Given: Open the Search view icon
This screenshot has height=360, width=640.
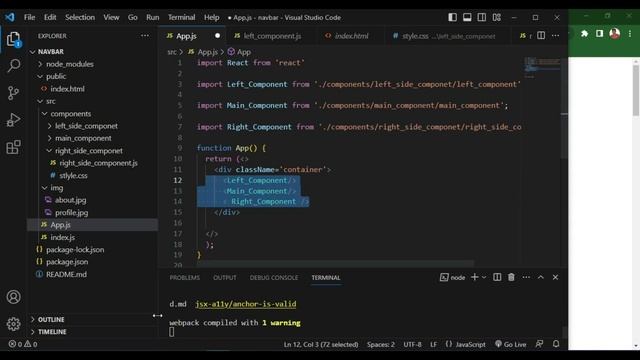Looking at the screenshot, I should point(13,65).
